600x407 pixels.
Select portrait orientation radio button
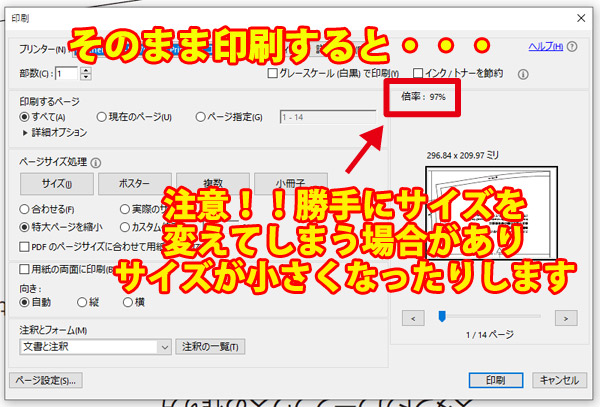tap(82, 302)
